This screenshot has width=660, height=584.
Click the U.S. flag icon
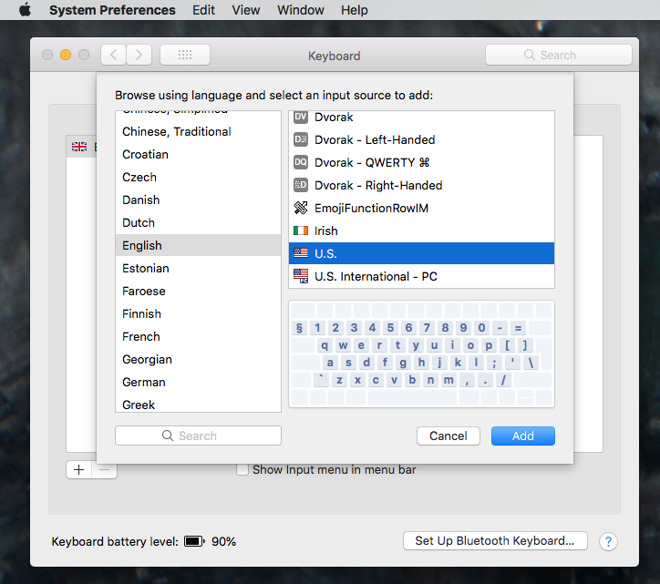(301, 253)
